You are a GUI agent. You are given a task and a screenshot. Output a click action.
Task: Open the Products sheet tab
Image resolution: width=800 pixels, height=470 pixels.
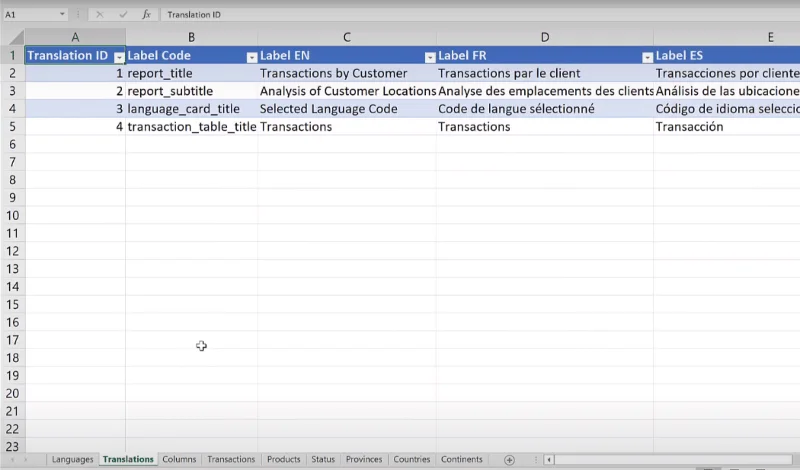click(x=284, y=459)
